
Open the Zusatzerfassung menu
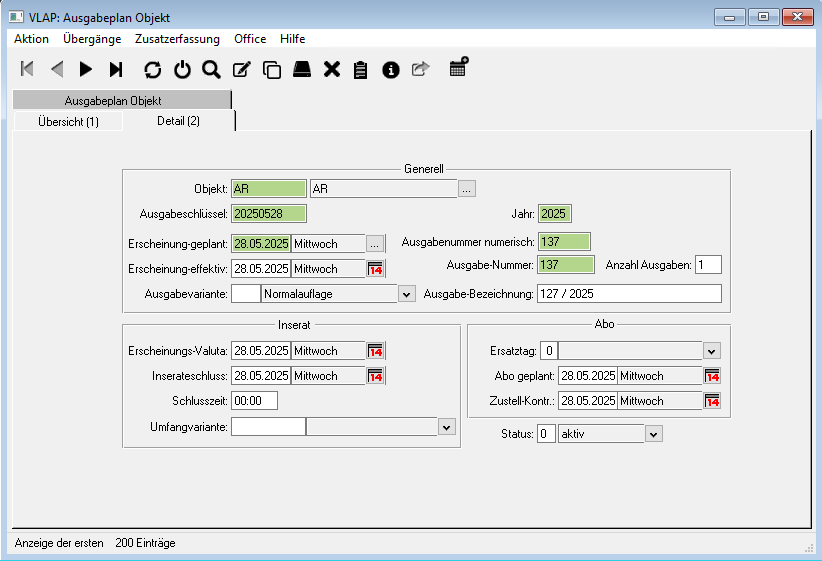pyautogui.click(x=177, y=39)
